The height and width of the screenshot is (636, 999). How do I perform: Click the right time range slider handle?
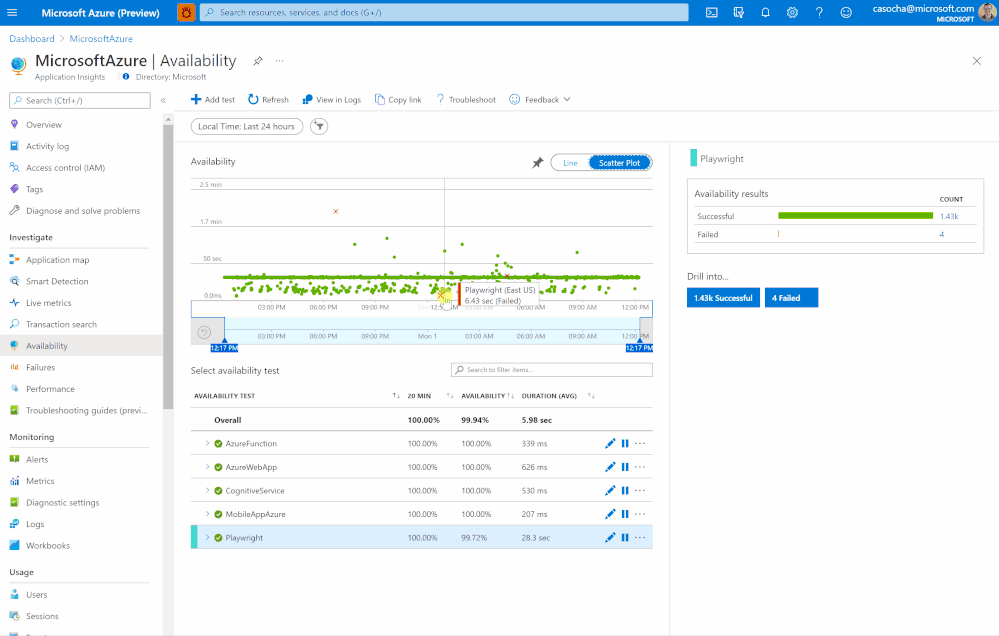point(639,345)
